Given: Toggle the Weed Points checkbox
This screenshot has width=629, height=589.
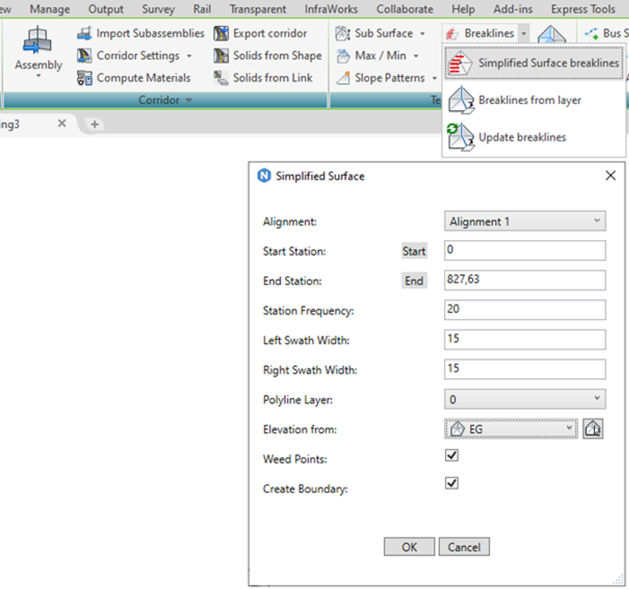Looking at the screenshot, I should pos(452,455).
